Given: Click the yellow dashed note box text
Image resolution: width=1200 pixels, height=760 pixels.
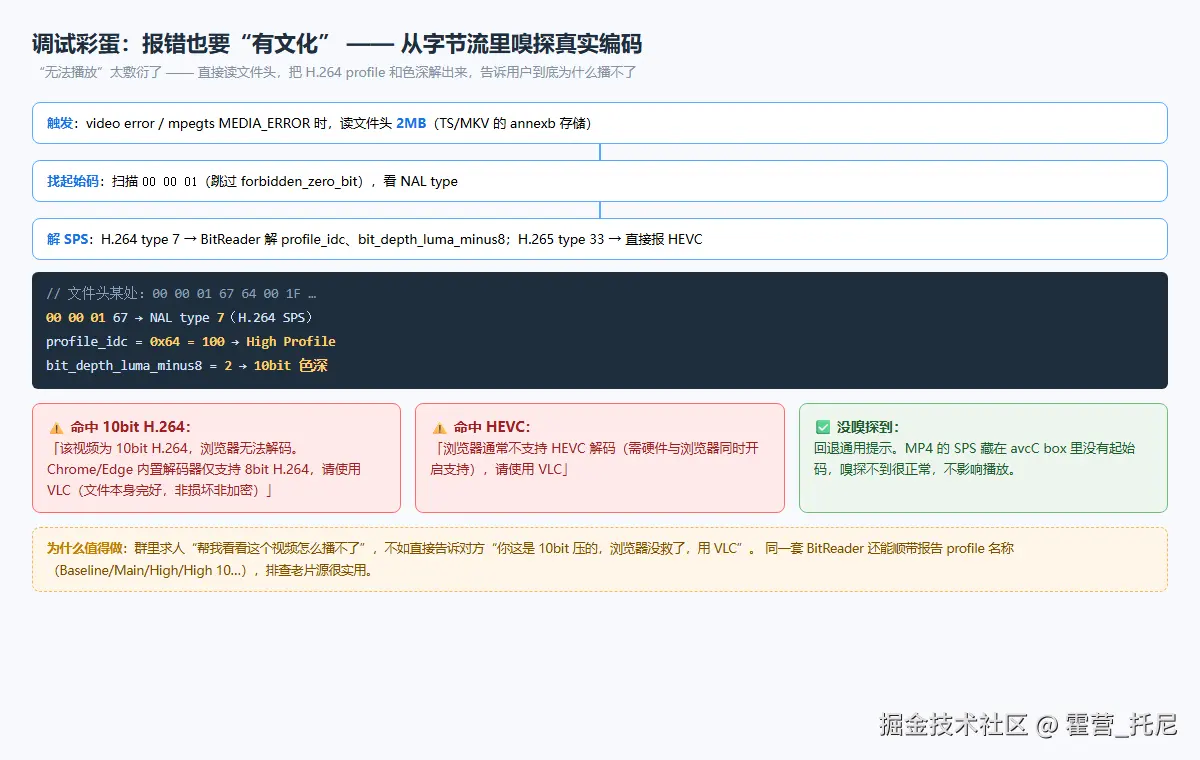Looking at the screenshot, I should pos(599,559).
